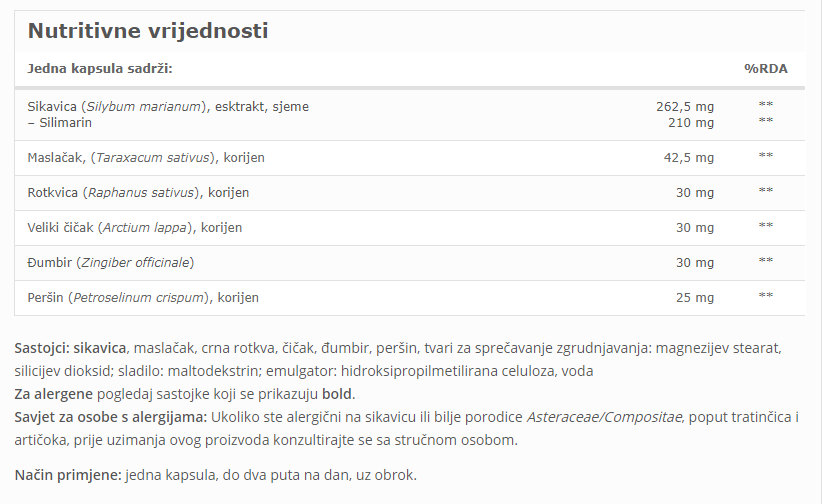Click the Za alergene bold label

tap(53, 395)
